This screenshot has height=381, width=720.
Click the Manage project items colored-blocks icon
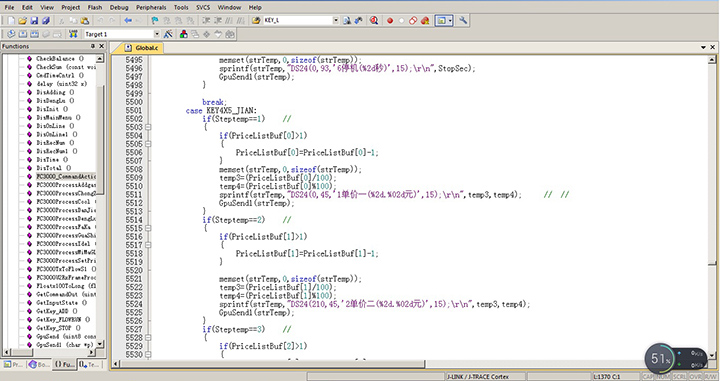(184, 34)
